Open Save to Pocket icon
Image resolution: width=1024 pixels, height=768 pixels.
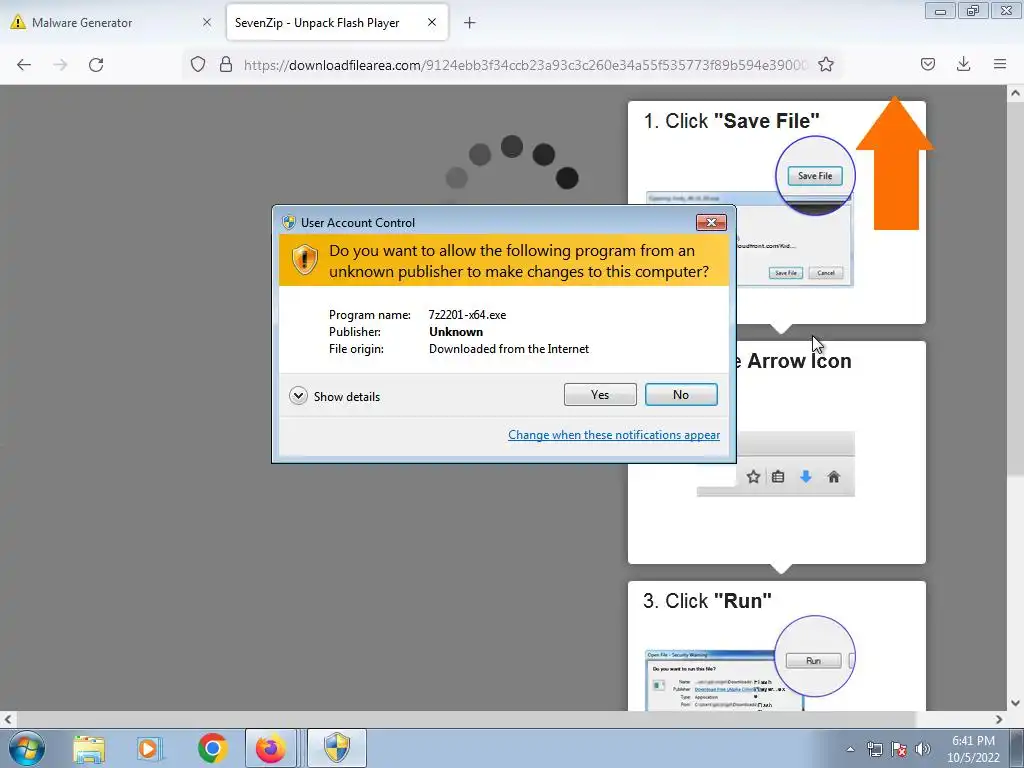tap(928, 64)
